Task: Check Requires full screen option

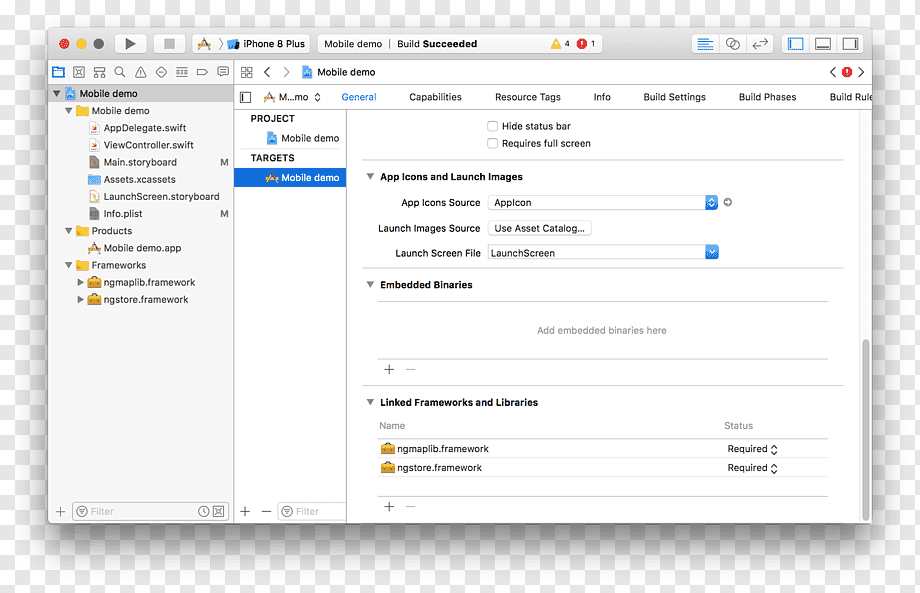Action: [492, 143]
